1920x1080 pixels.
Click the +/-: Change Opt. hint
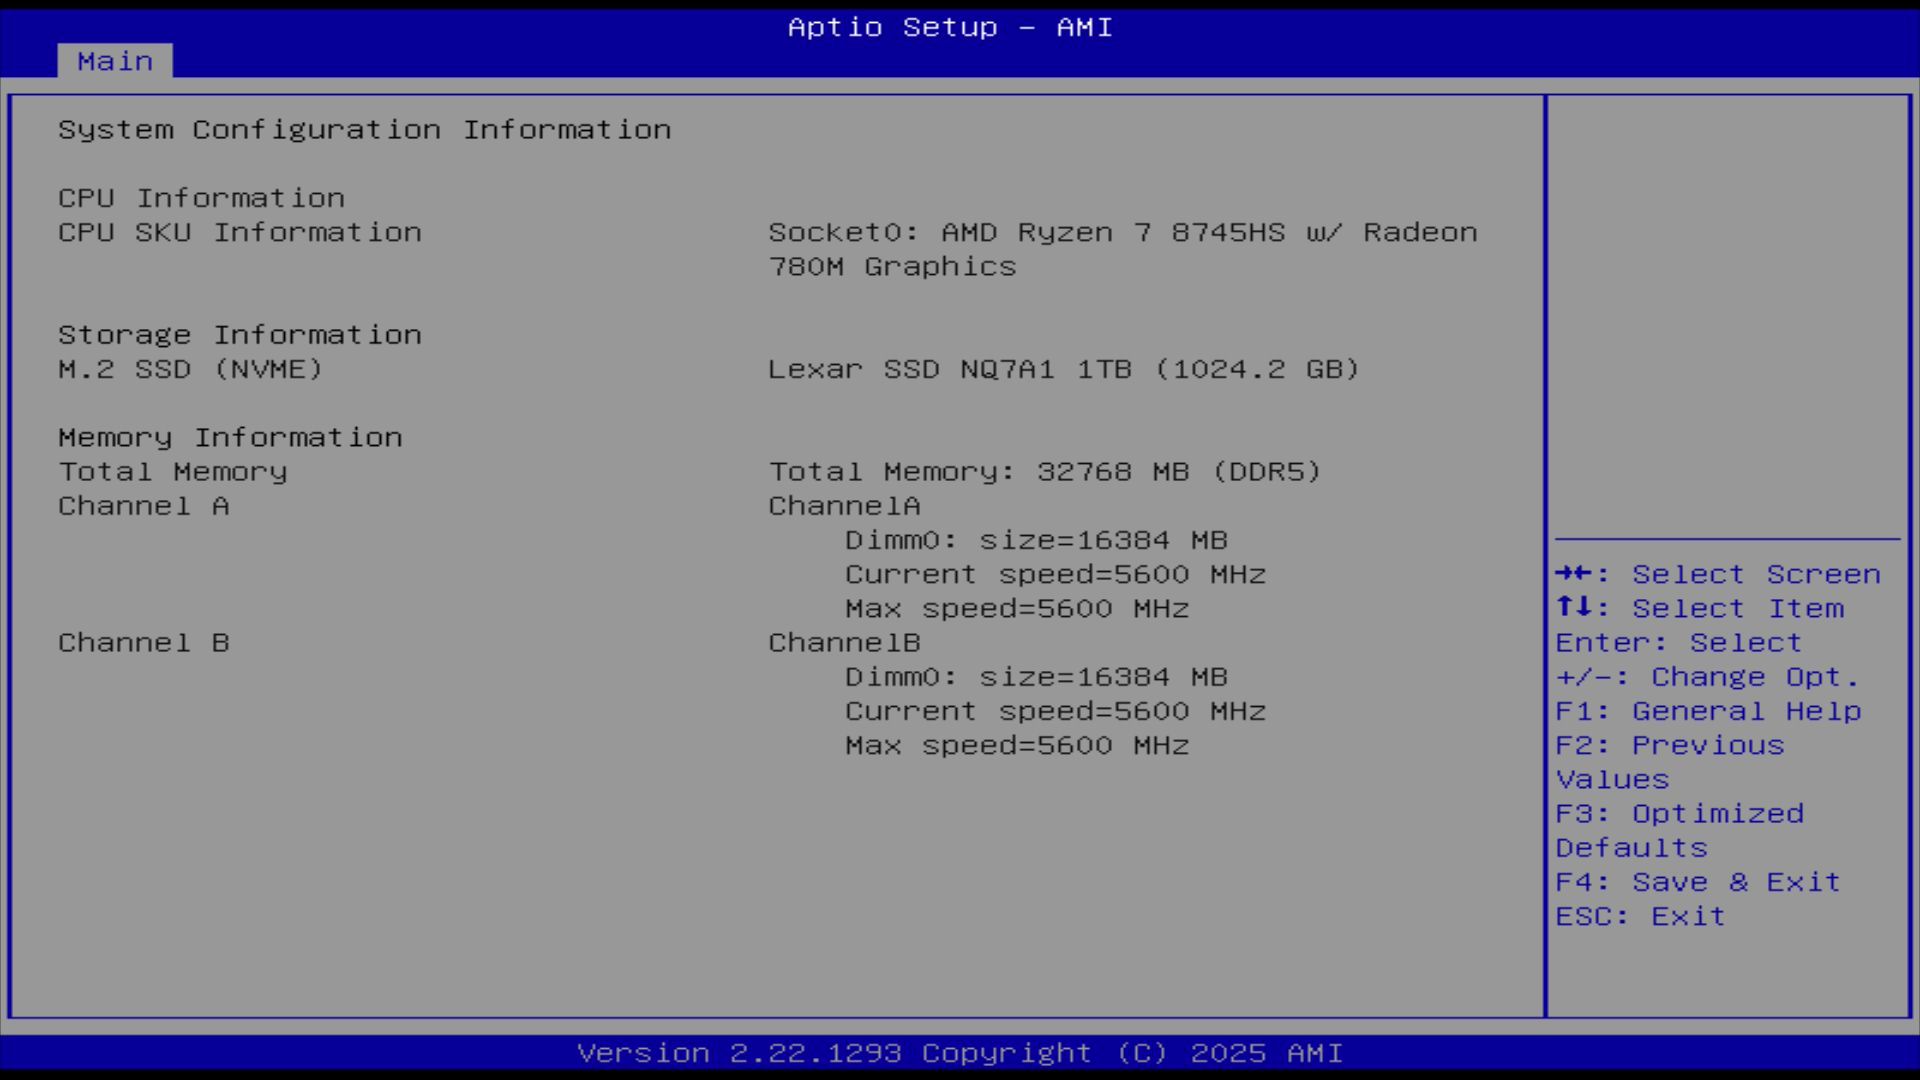click(x=1707, y=677)
